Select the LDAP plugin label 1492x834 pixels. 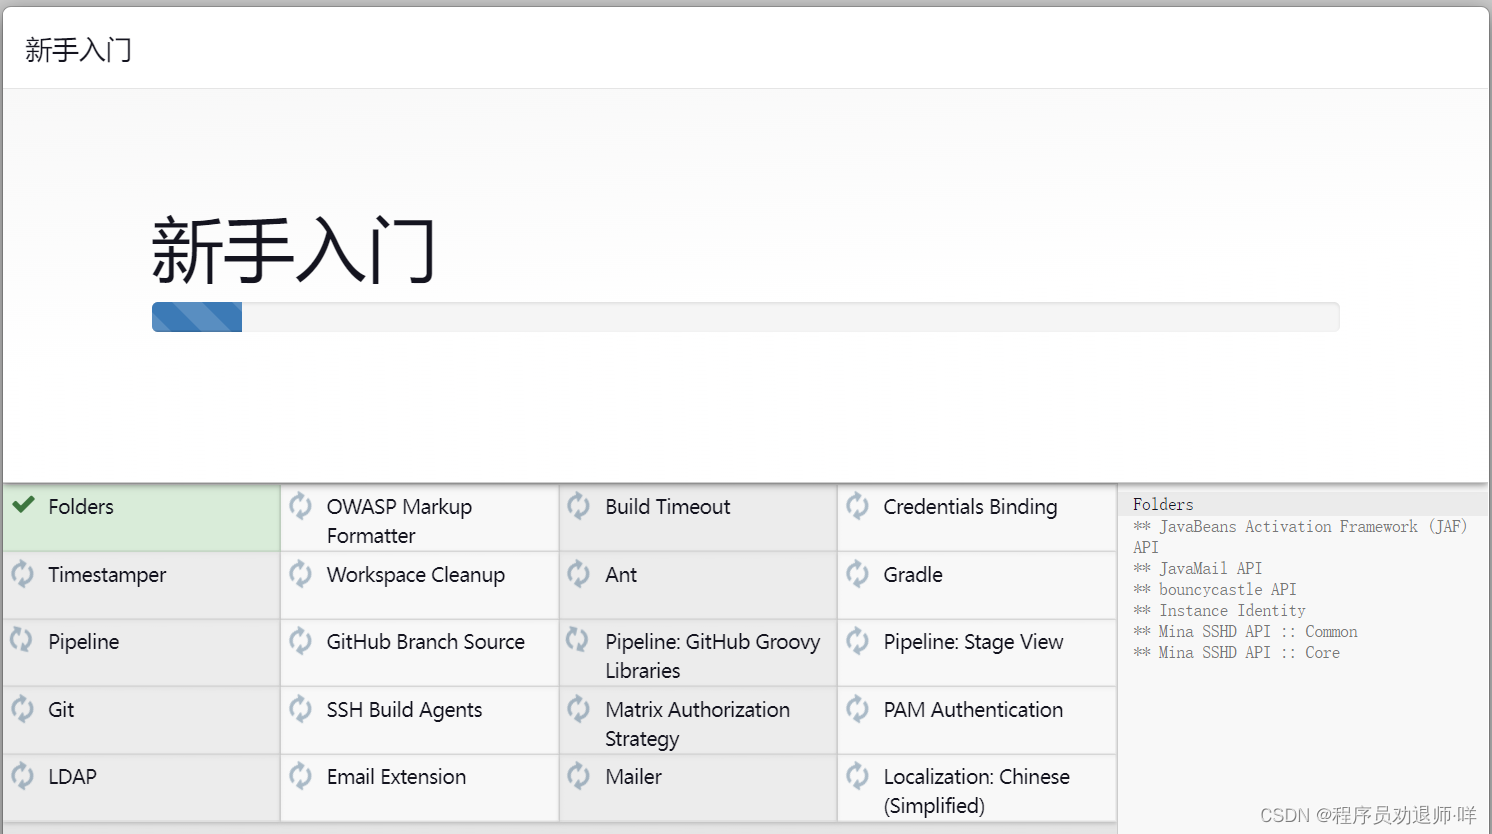72,777
